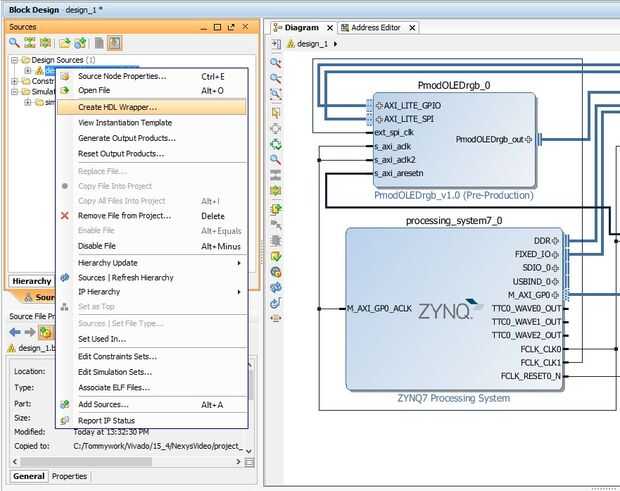Click the red search magnifier in diagram toolbar
The image size is (620, 491).
pyautogui.click(x=276, y=160)
